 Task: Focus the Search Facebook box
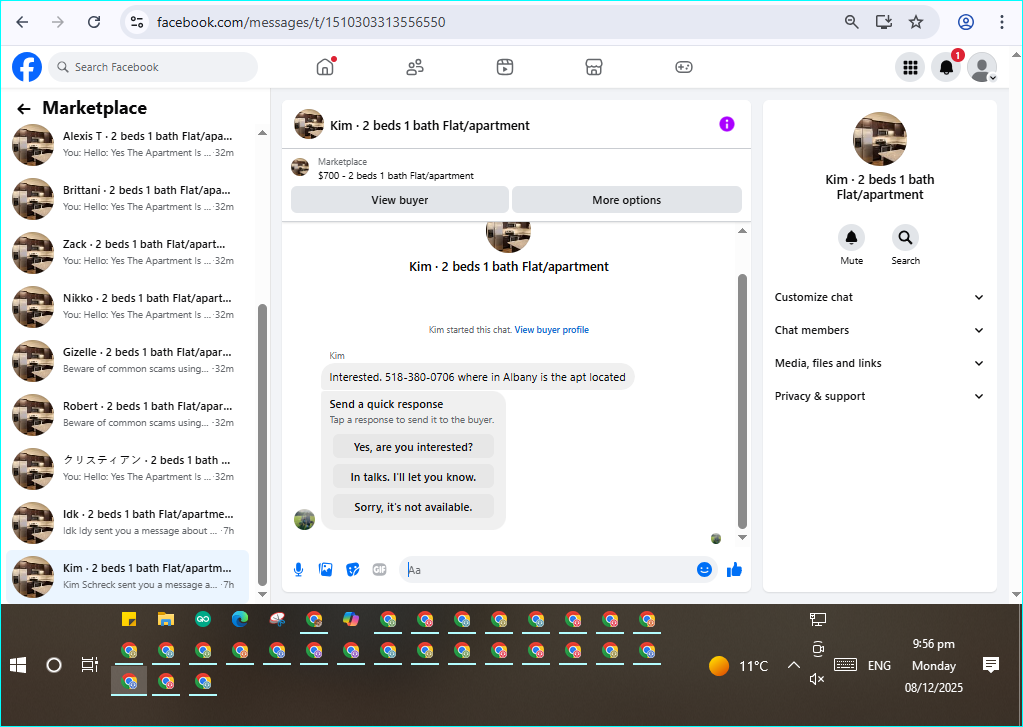[153, 67]
